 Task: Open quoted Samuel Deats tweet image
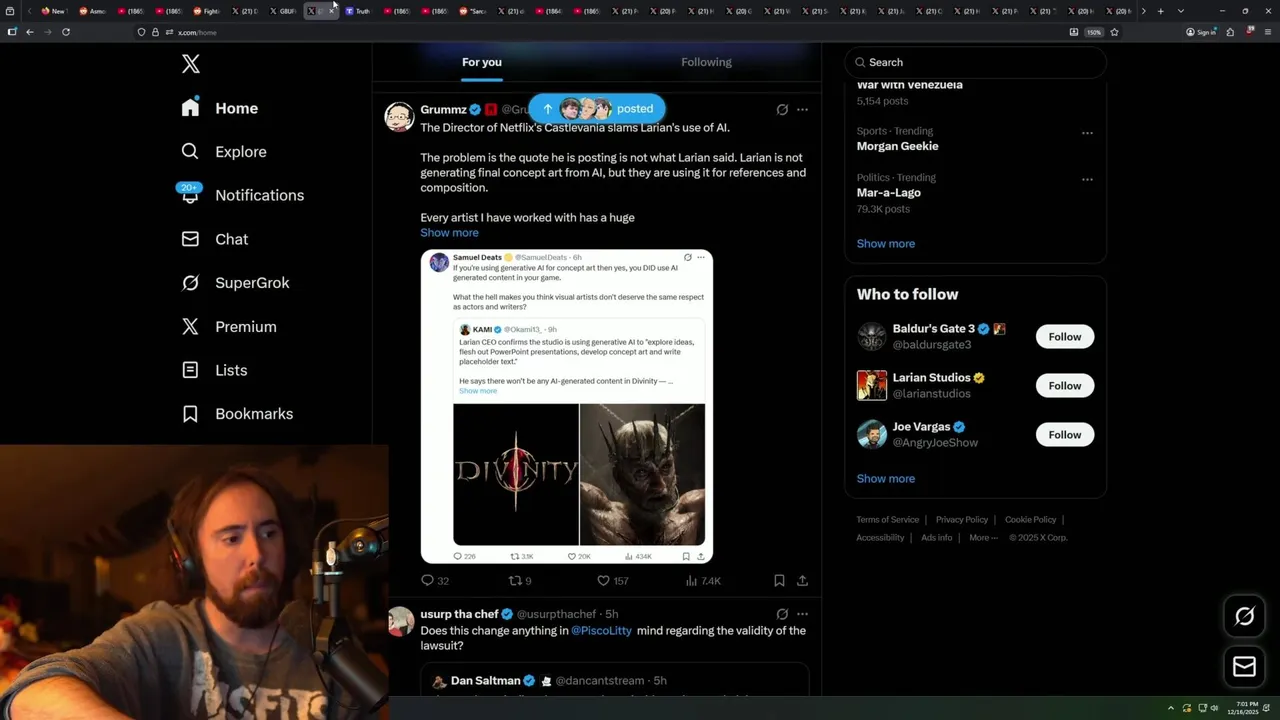[567, 406]
